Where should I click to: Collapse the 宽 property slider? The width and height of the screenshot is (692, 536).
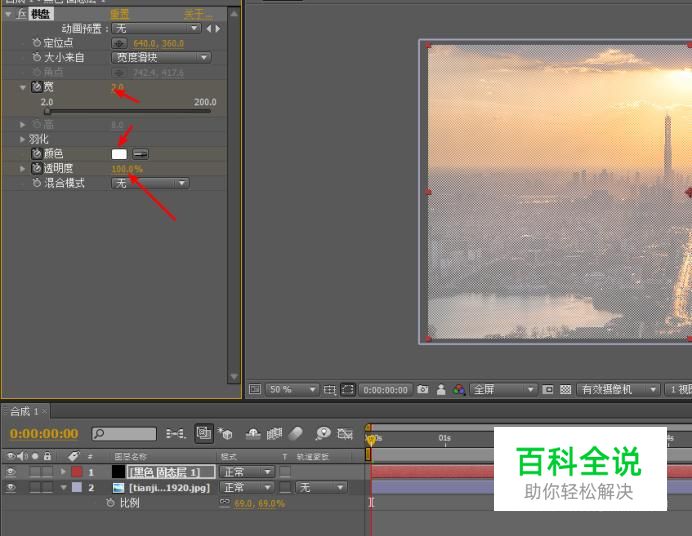(23, 87)
